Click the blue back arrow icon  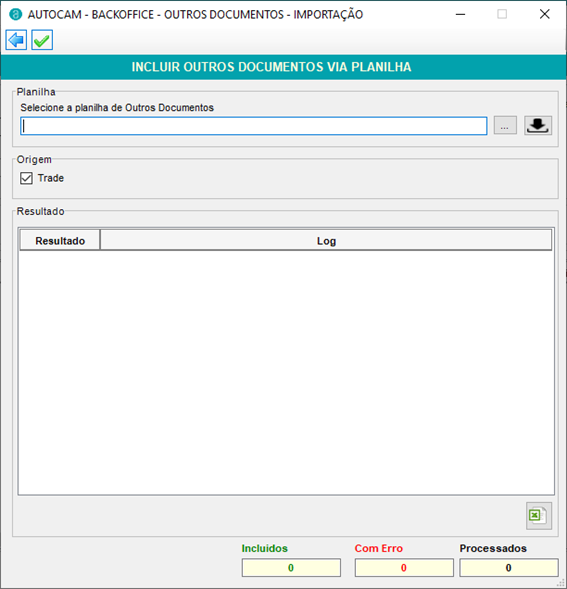(x=16, y=40)
